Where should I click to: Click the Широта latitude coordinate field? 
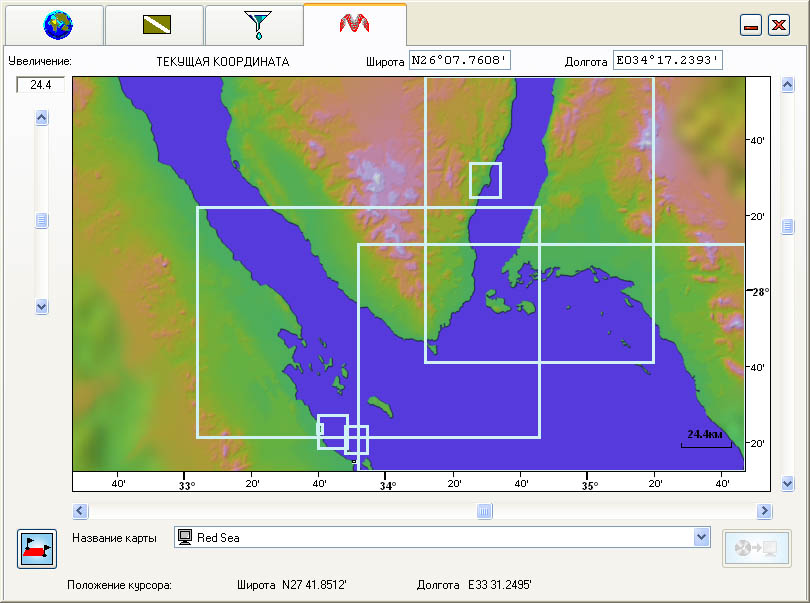pos(460,61)
